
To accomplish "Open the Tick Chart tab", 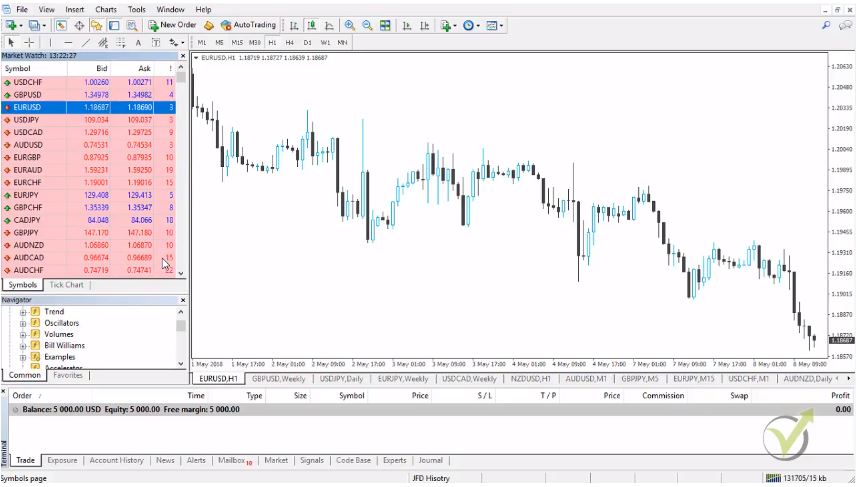I will (67, 285).
